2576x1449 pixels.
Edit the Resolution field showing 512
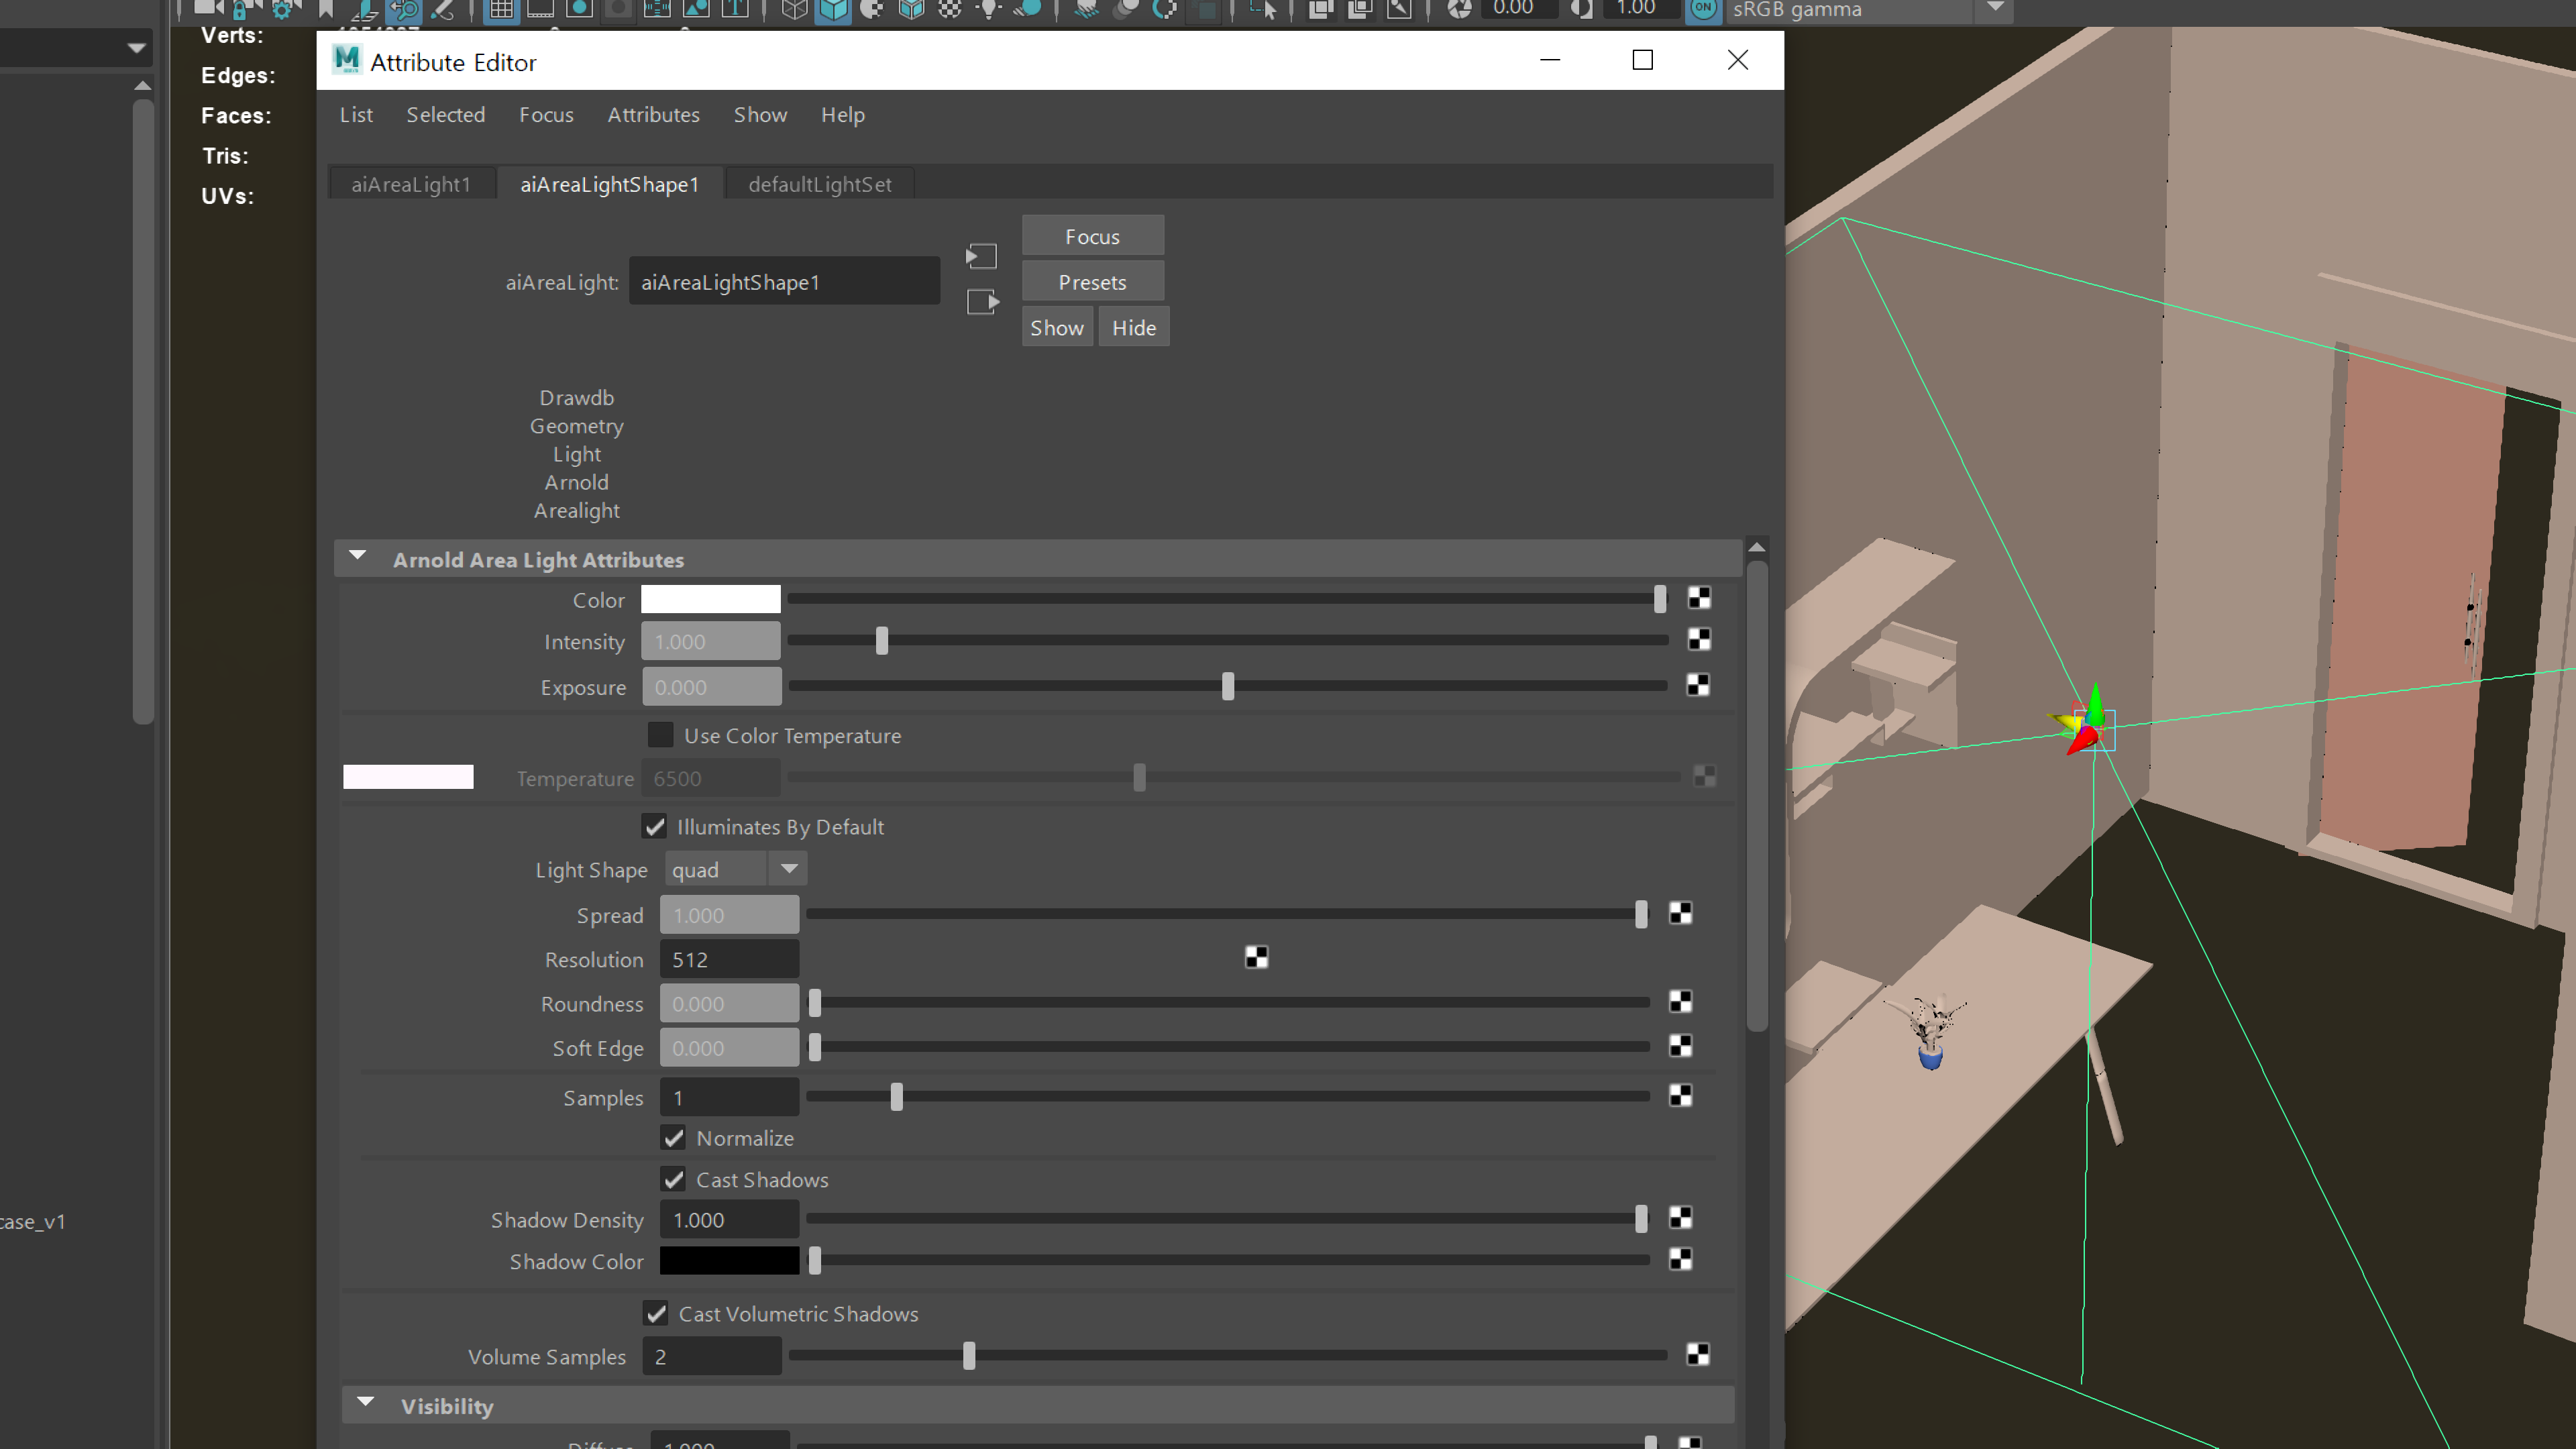(x=729, y=958)
